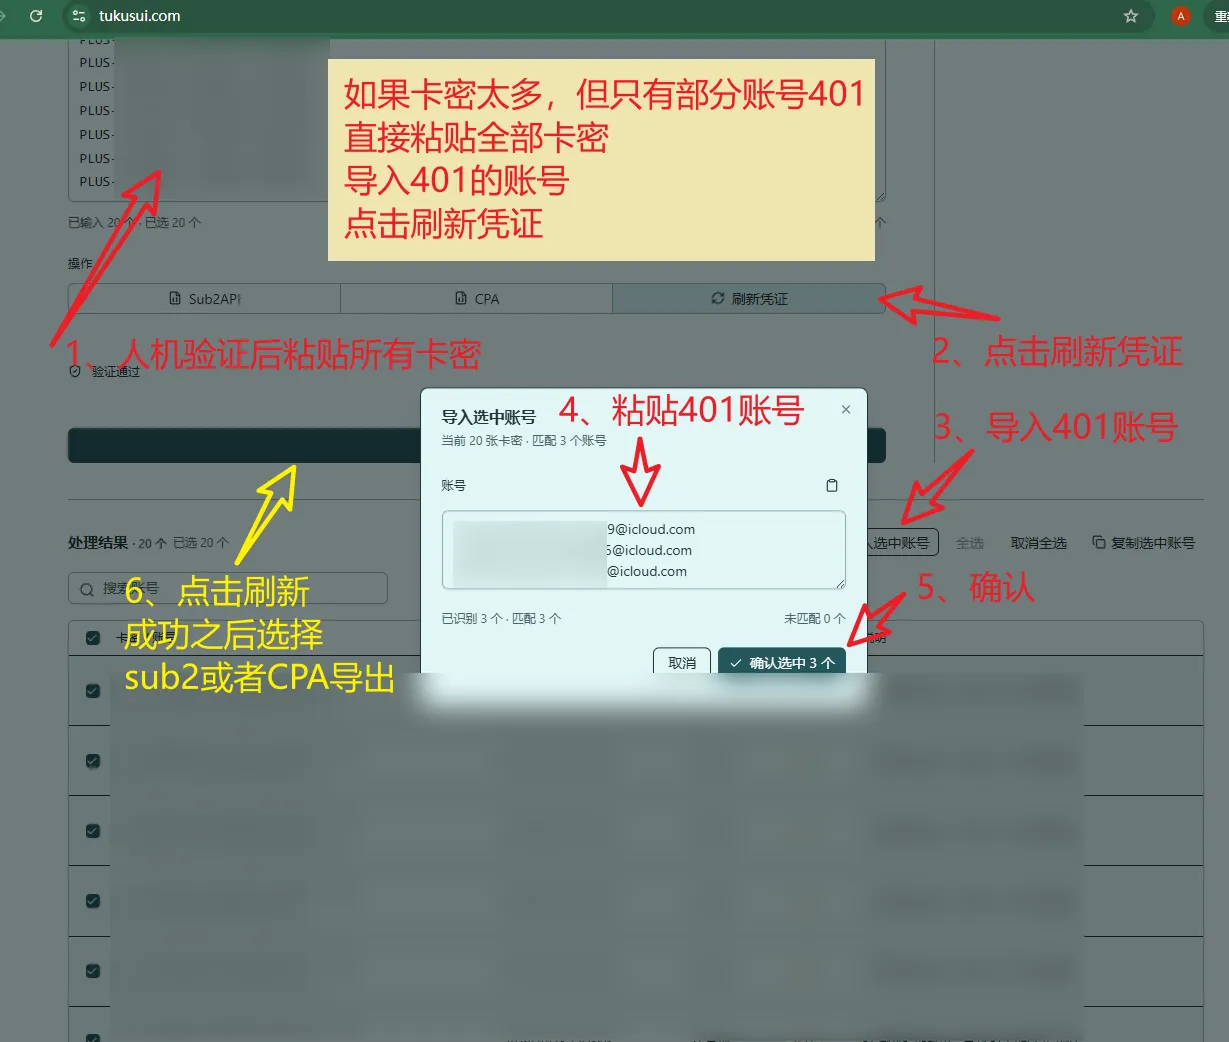Focus the 搜索账号 search field
The width and height of the screenshot is (1229, 1042).
coord(228,588)
